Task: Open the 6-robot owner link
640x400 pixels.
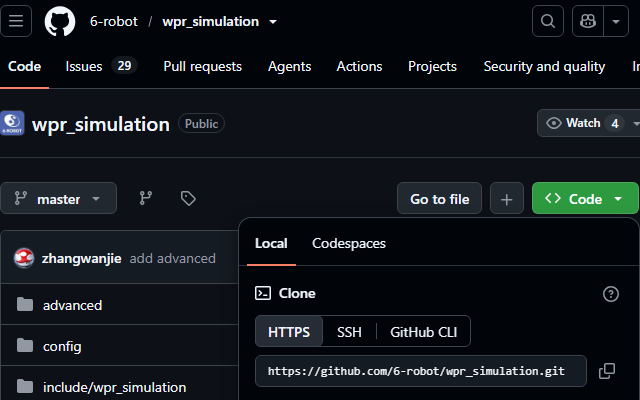Action: (114, 21)
